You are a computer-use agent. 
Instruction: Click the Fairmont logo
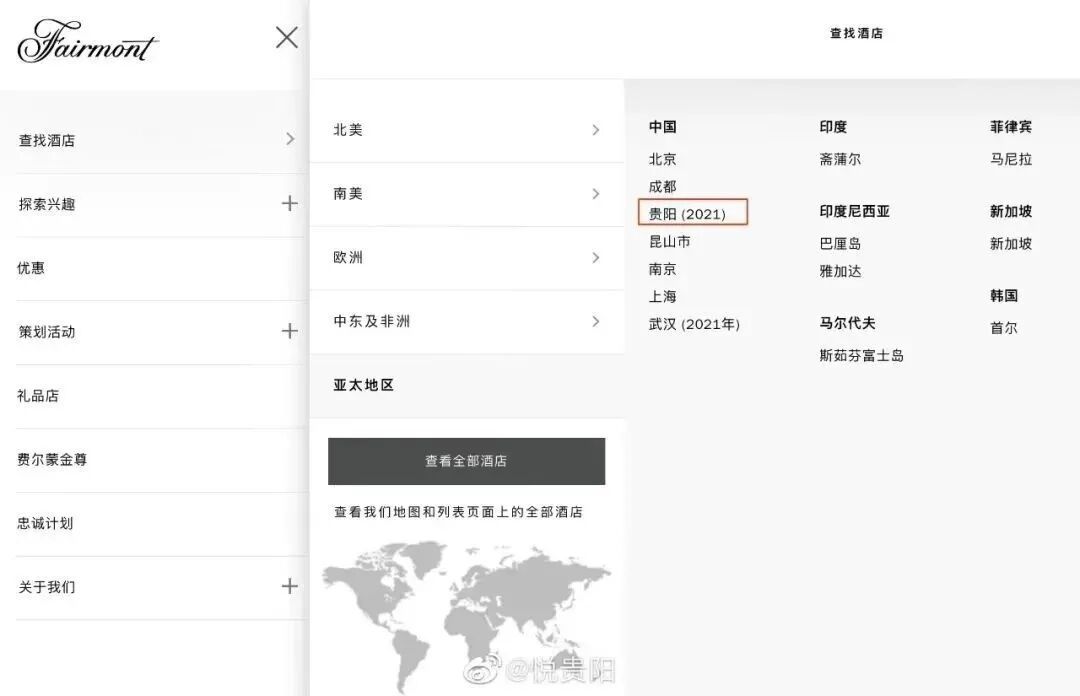click(x=87, y=41)
